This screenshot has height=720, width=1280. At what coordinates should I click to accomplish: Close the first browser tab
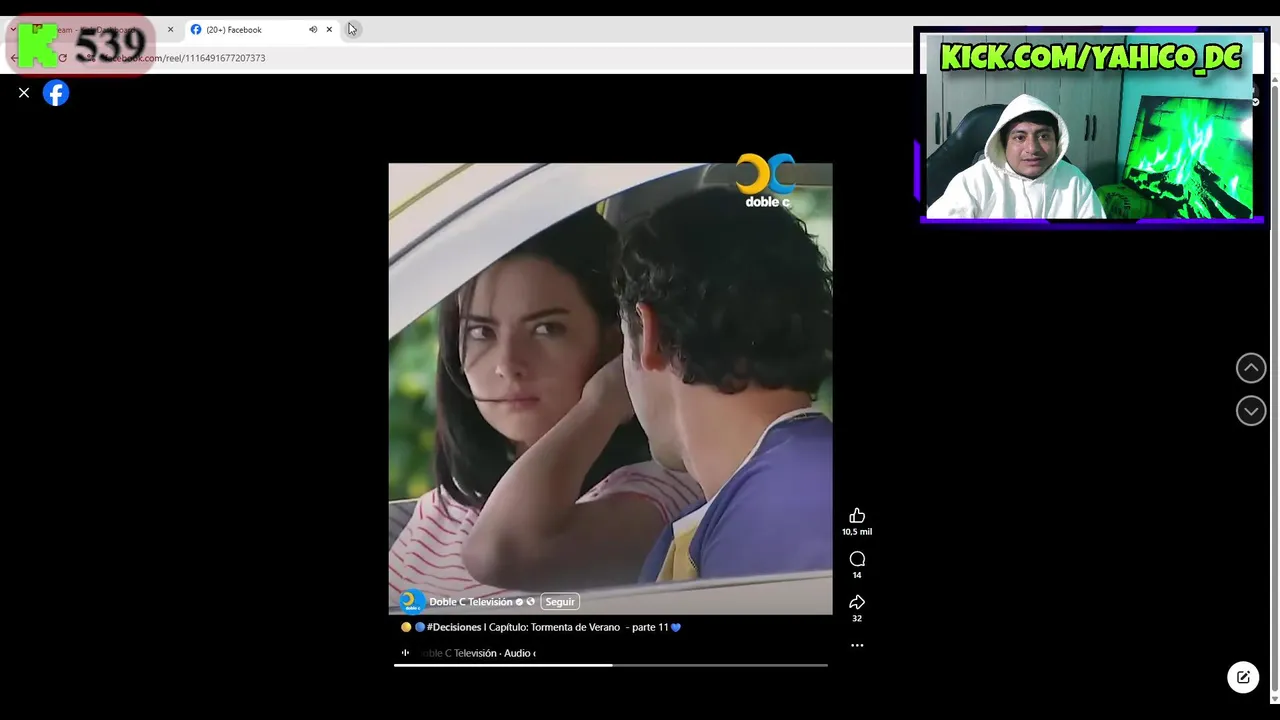click(x=170, y=30)
